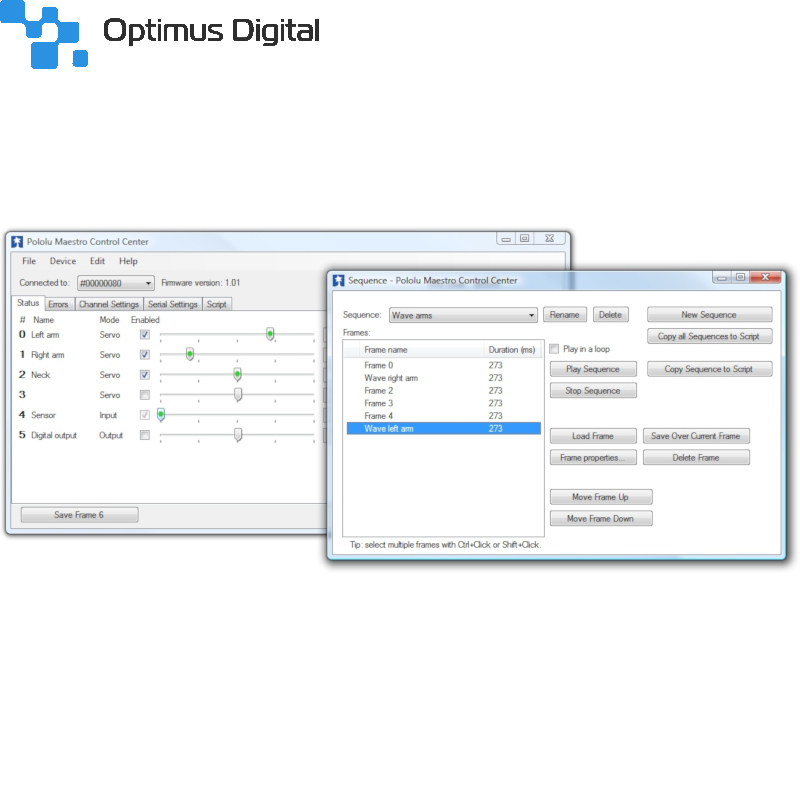Open the Device menu

(x=63, y=261)
